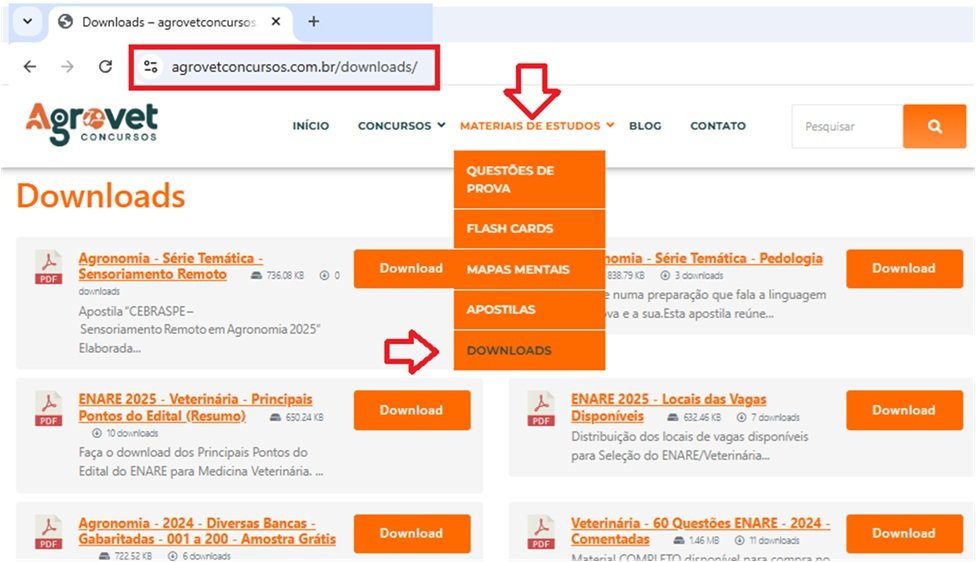Open site information icon in address bar
The width and height of the screenshot is (976, 562).
(x=151, y=66)
